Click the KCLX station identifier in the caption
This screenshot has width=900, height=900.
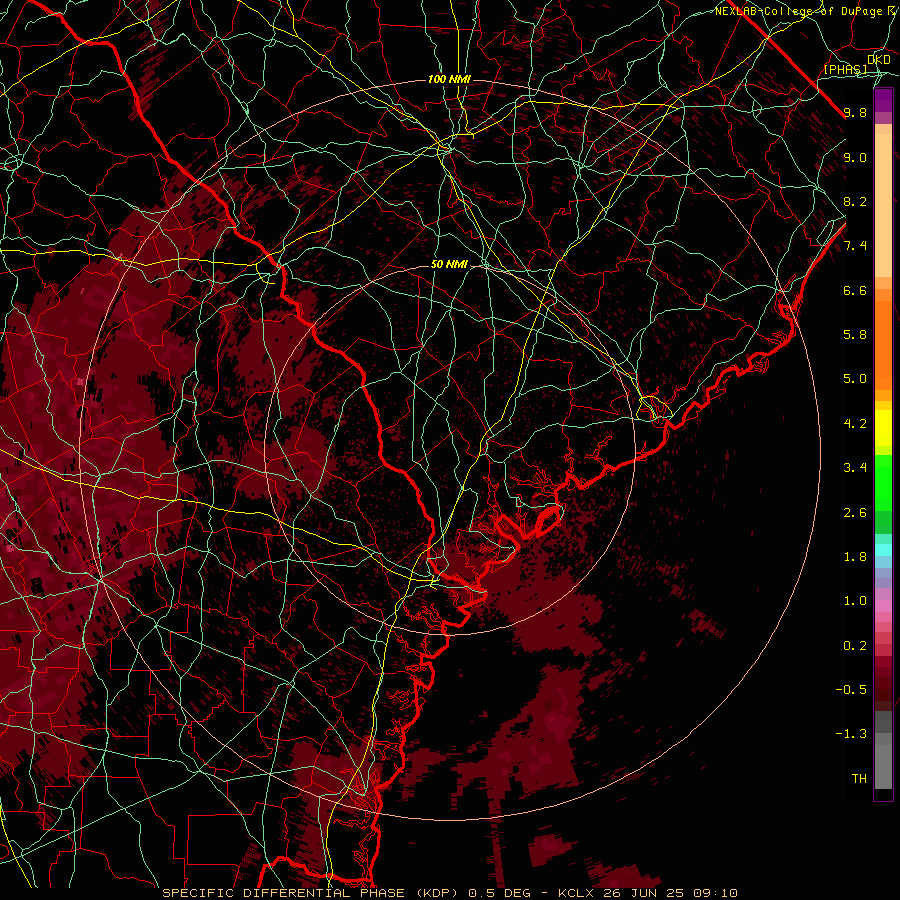click(x=578, y=893)
